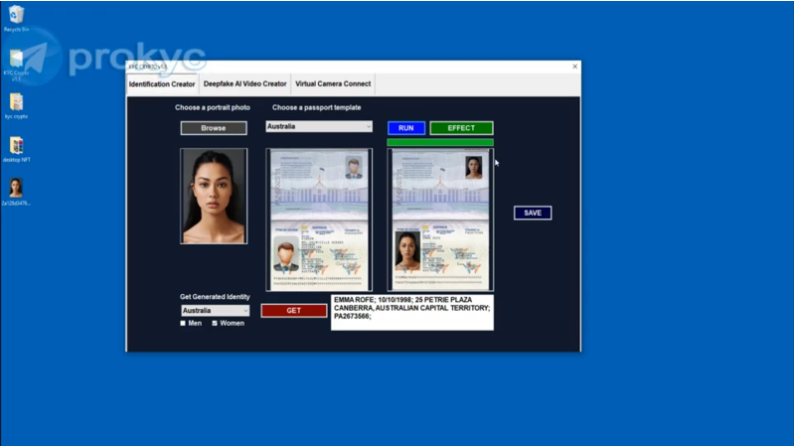
Task: Click inside the generated identity text box
Action: coord(412,313)
